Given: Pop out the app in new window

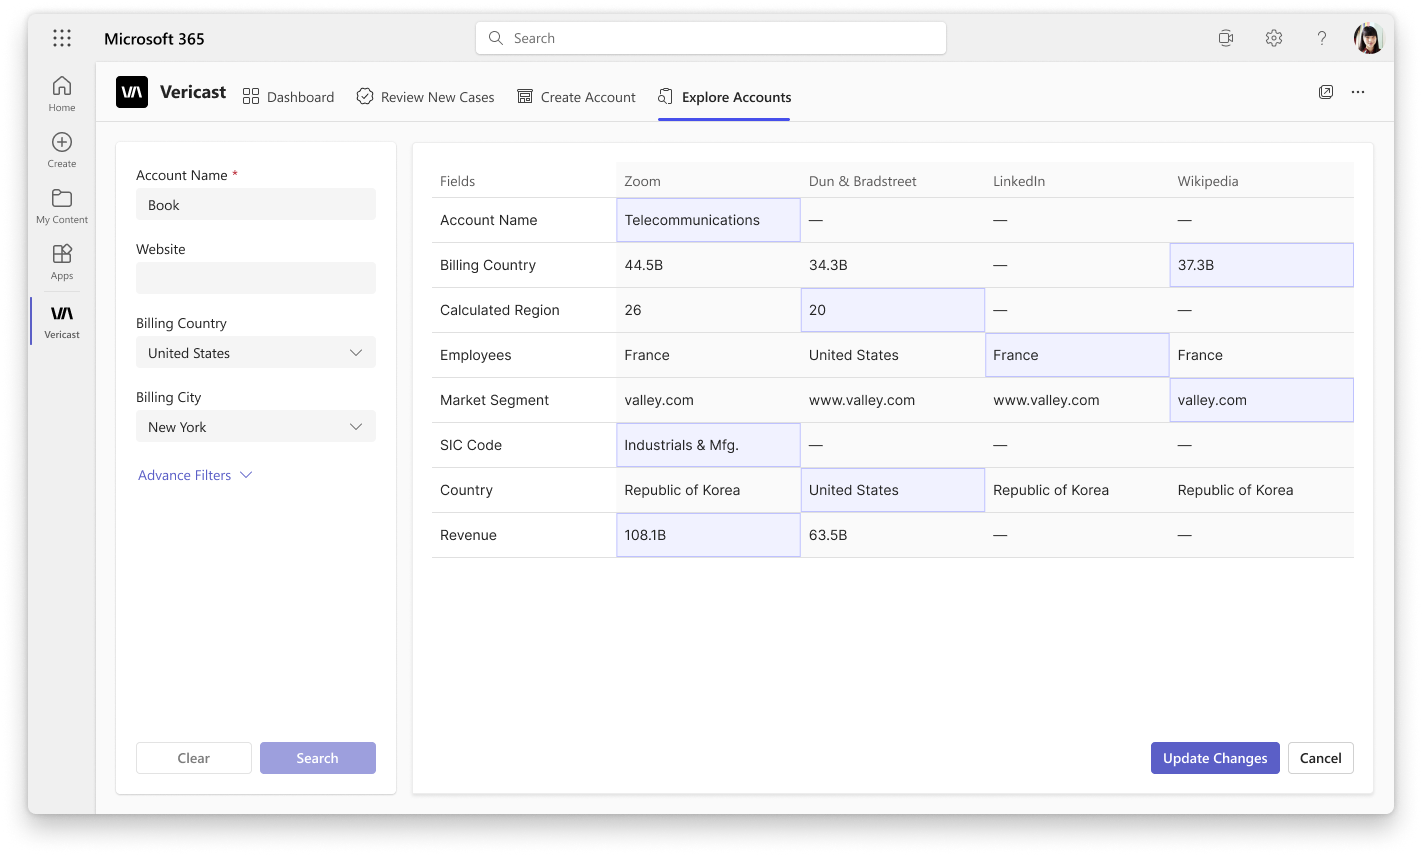Looking at the screenshot, I should tap(1326, 92).
